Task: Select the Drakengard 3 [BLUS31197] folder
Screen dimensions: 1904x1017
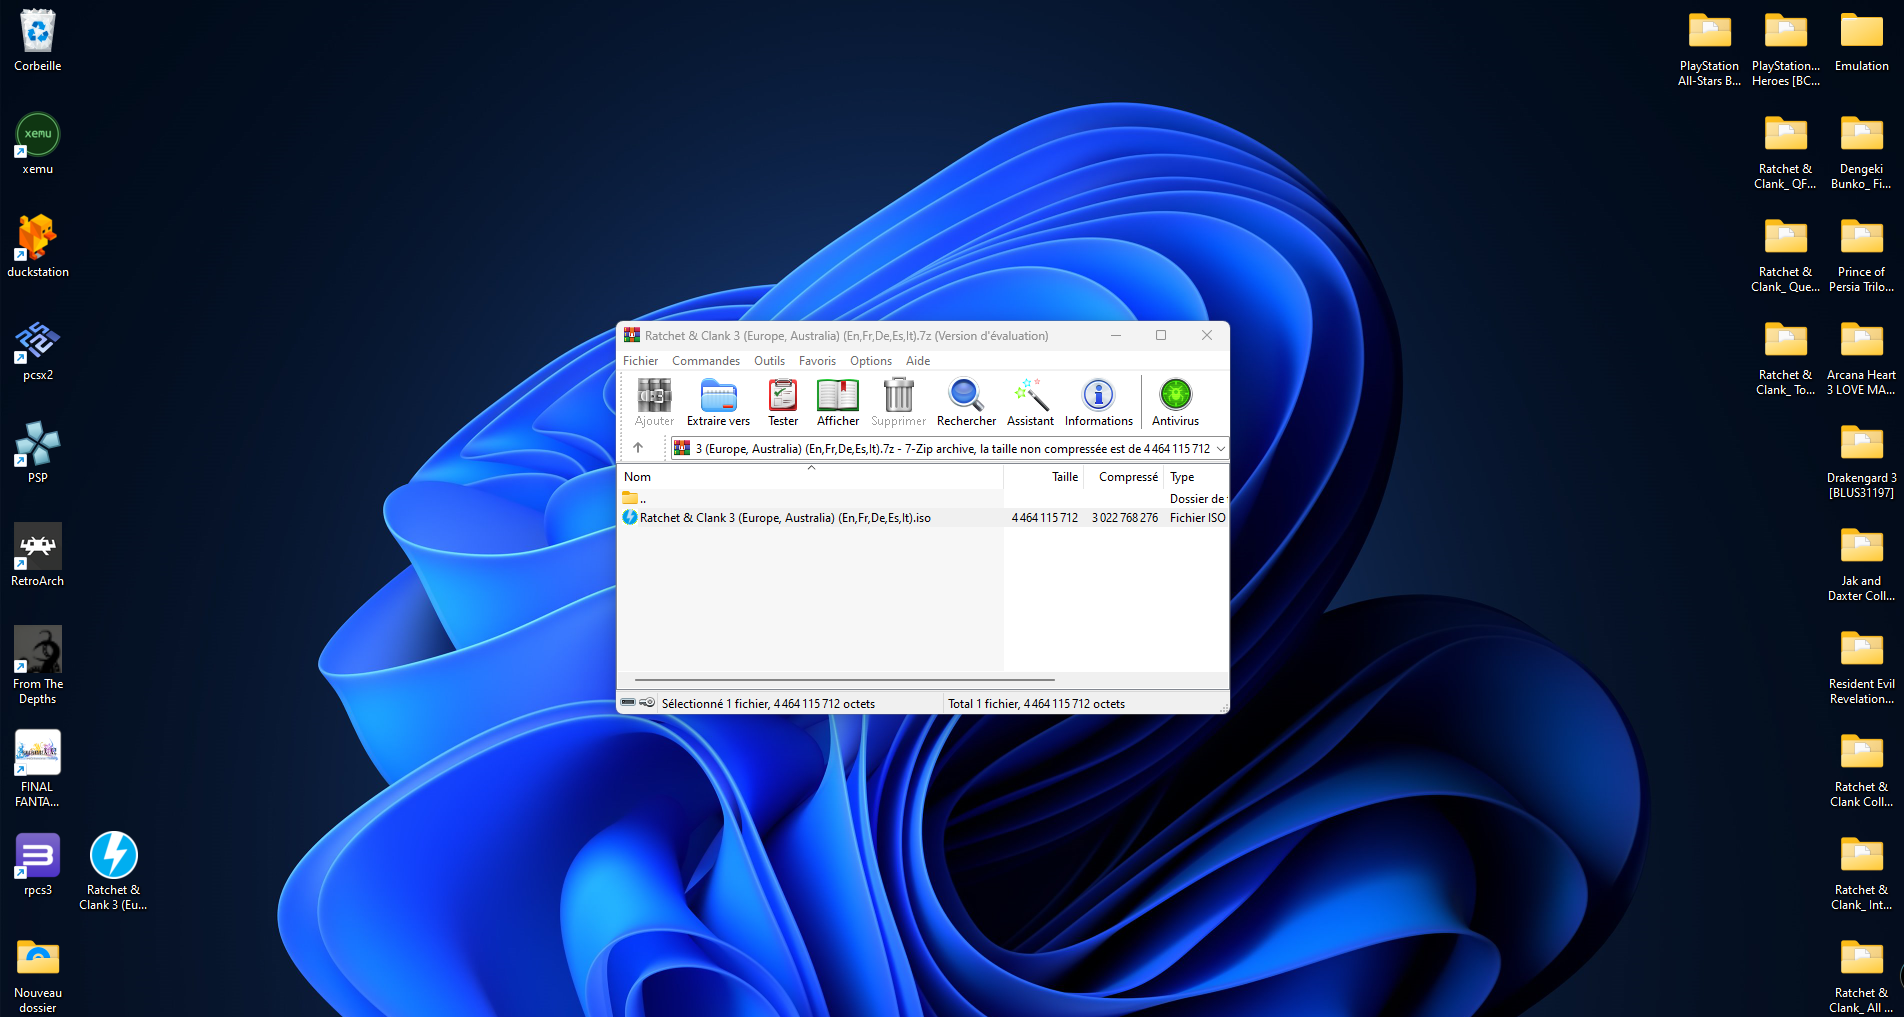Action: 1861,460
